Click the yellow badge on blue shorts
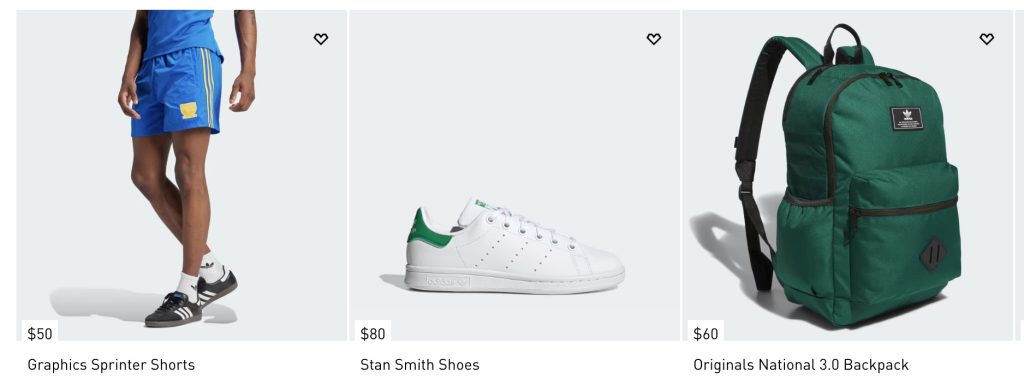This screenshot has width=1024, height=378. 188,110
